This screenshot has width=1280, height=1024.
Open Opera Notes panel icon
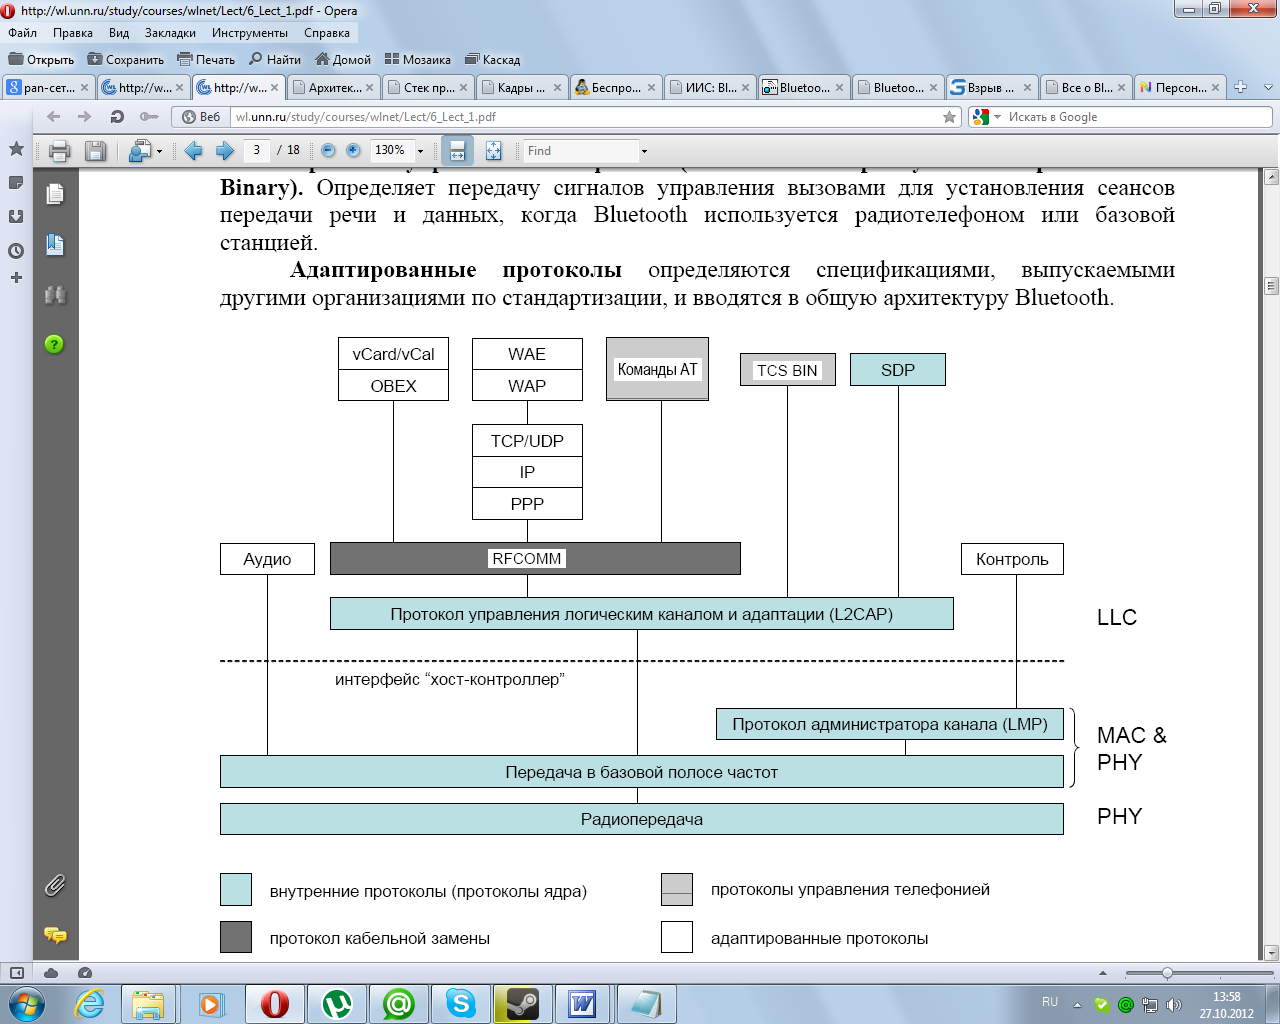16,183
